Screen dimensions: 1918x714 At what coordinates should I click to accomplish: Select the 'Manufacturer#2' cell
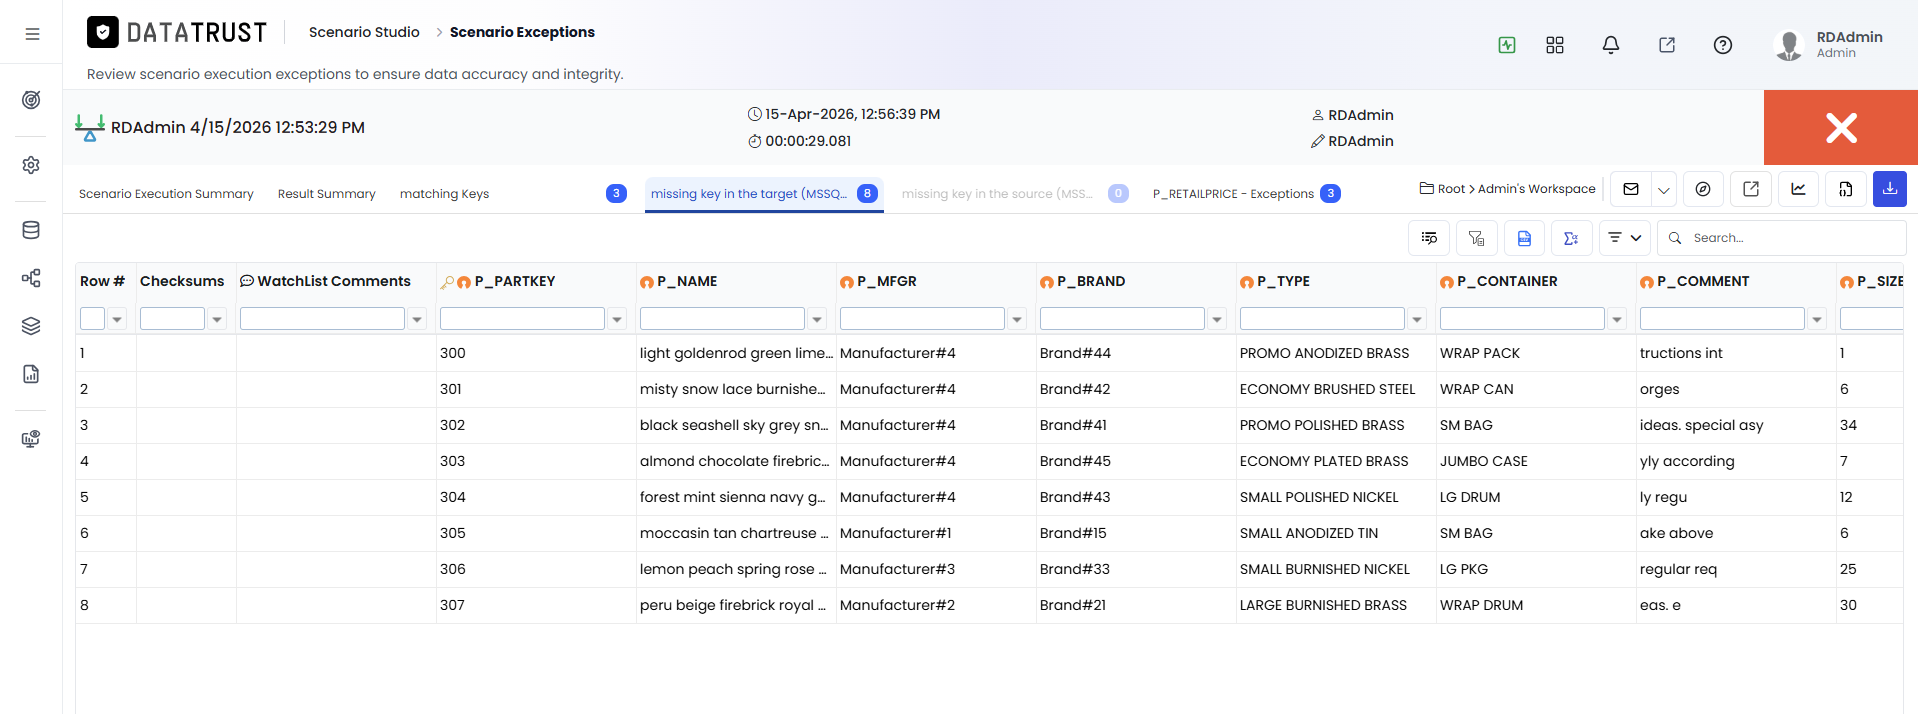click(936, 605)
